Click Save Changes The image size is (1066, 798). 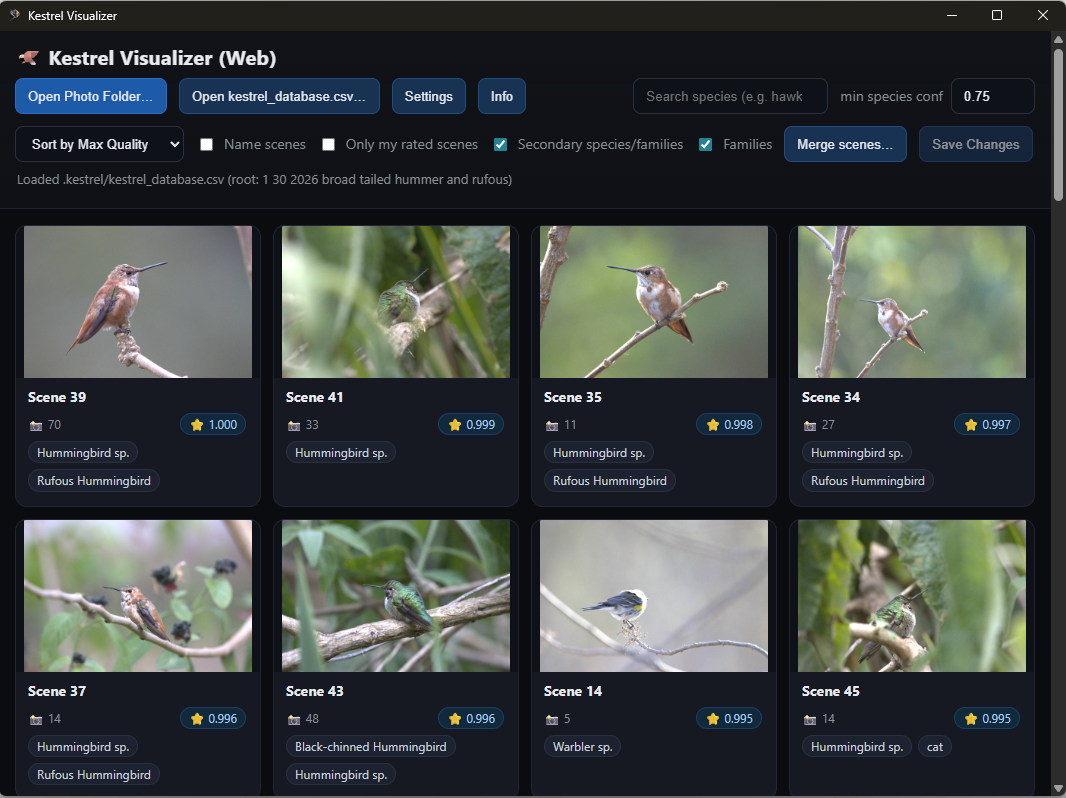(975, 144)
